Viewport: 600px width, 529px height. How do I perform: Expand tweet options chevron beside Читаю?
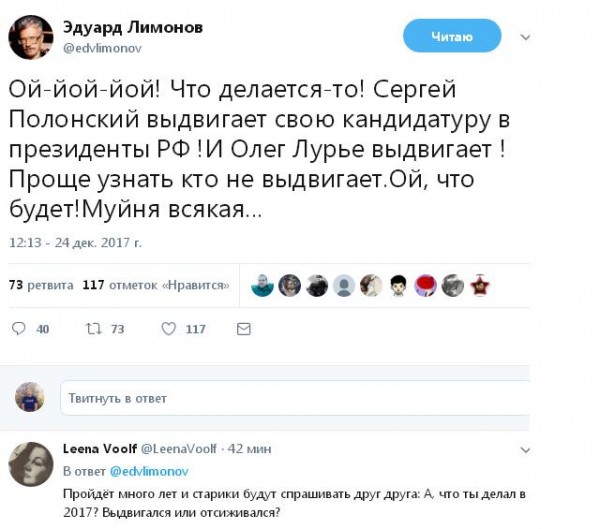pos(525,37)
